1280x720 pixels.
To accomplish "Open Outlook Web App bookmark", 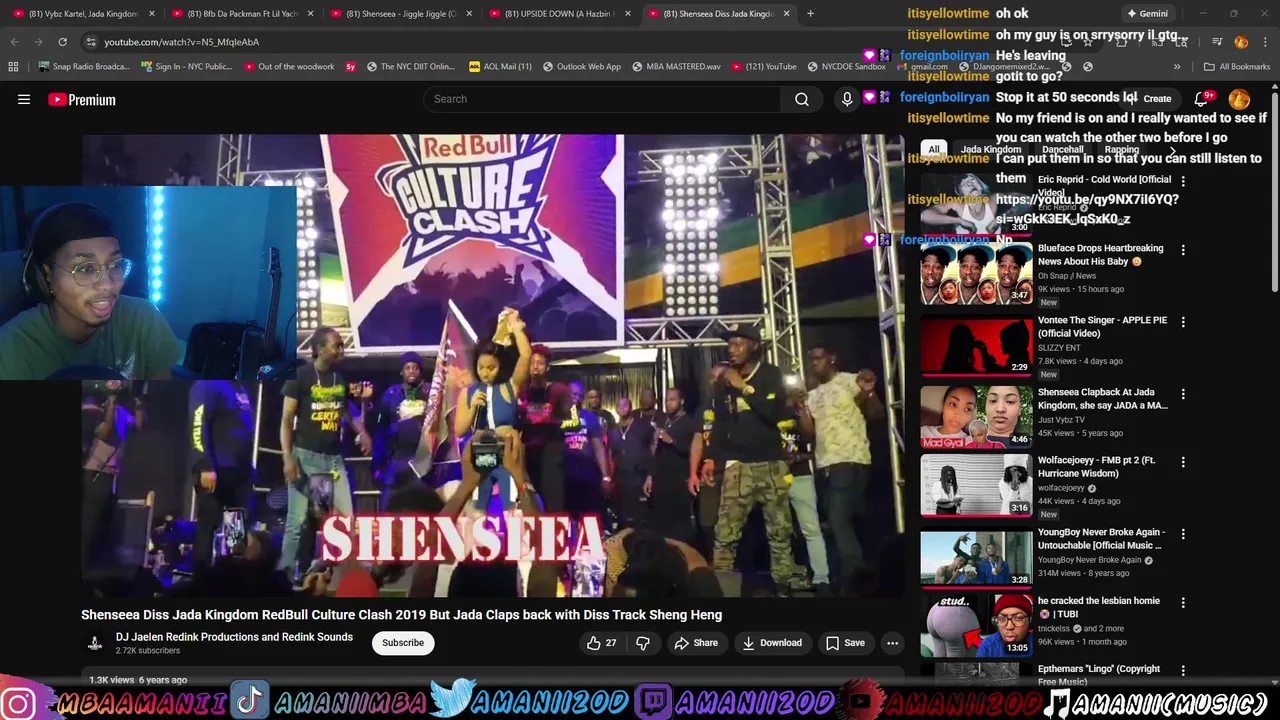I will [x=582, y=66].
